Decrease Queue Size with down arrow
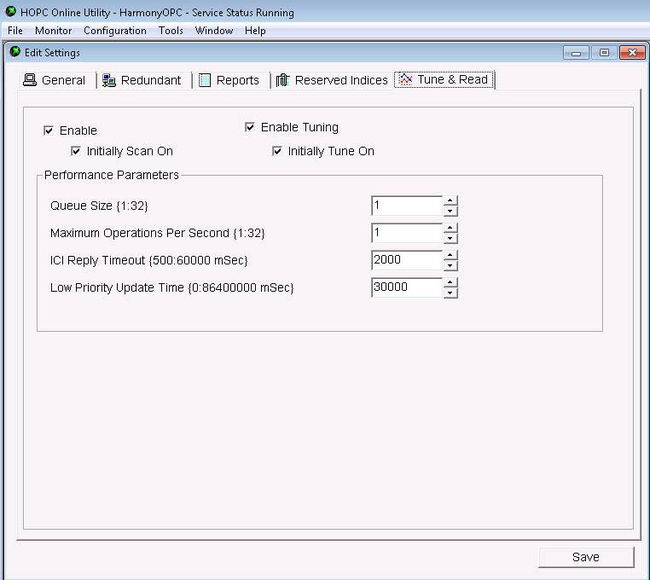The height and width of the screenshot is (580, 650). (x=450, y=211)
